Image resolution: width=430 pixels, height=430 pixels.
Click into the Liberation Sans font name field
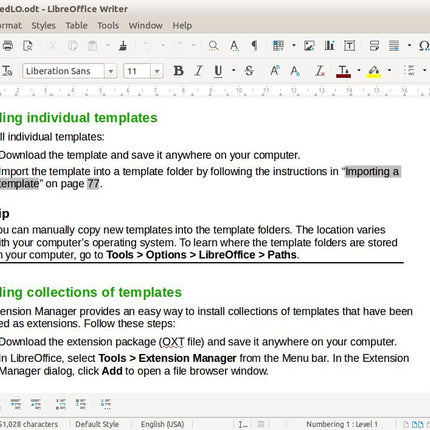[x=63, y=71]
